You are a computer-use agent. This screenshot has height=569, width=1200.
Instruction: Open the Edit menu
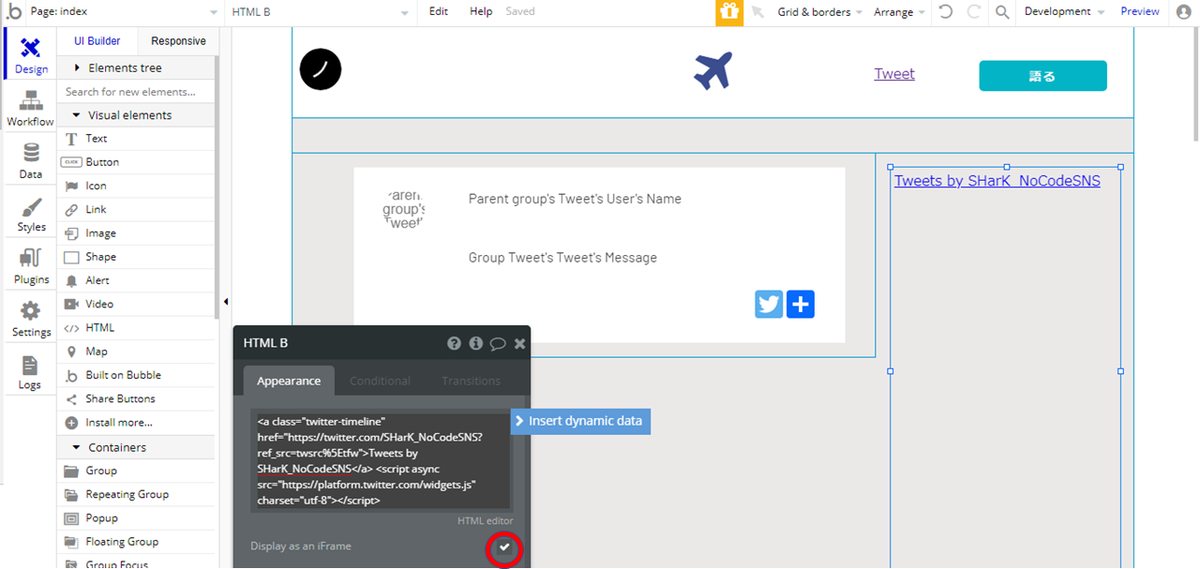tap(438, 12)
